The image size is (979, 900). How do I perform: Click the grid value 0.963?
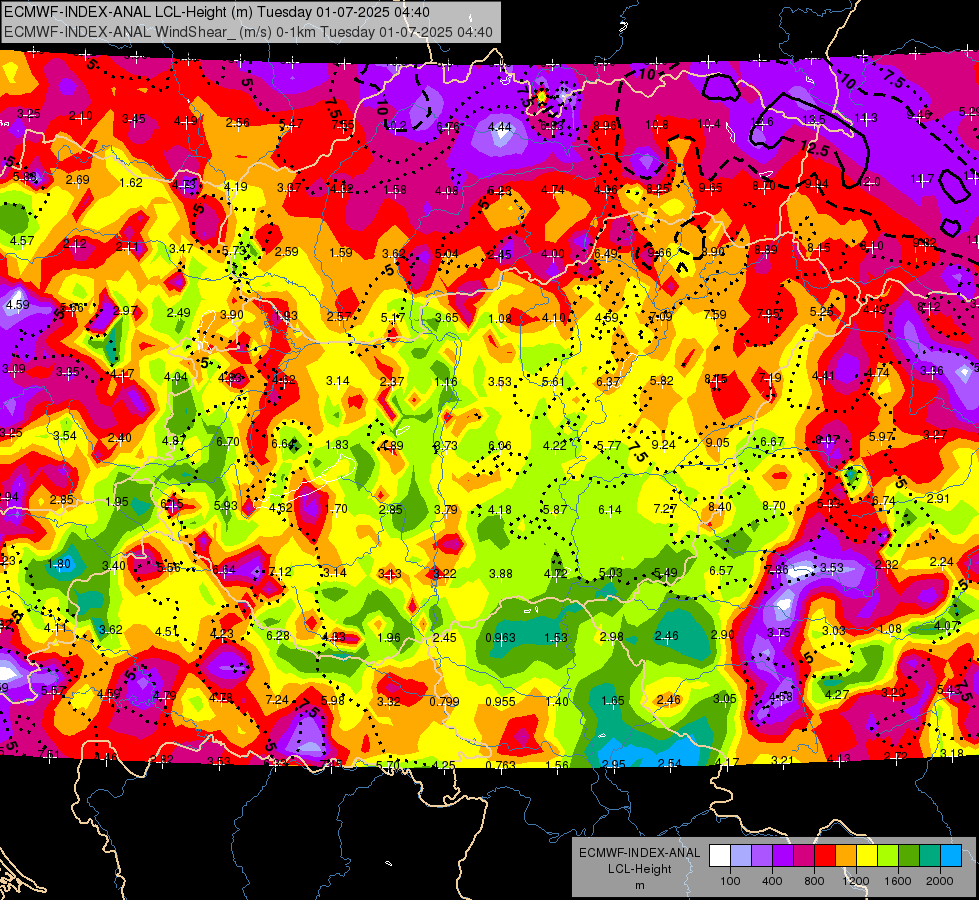coord(501,638)
